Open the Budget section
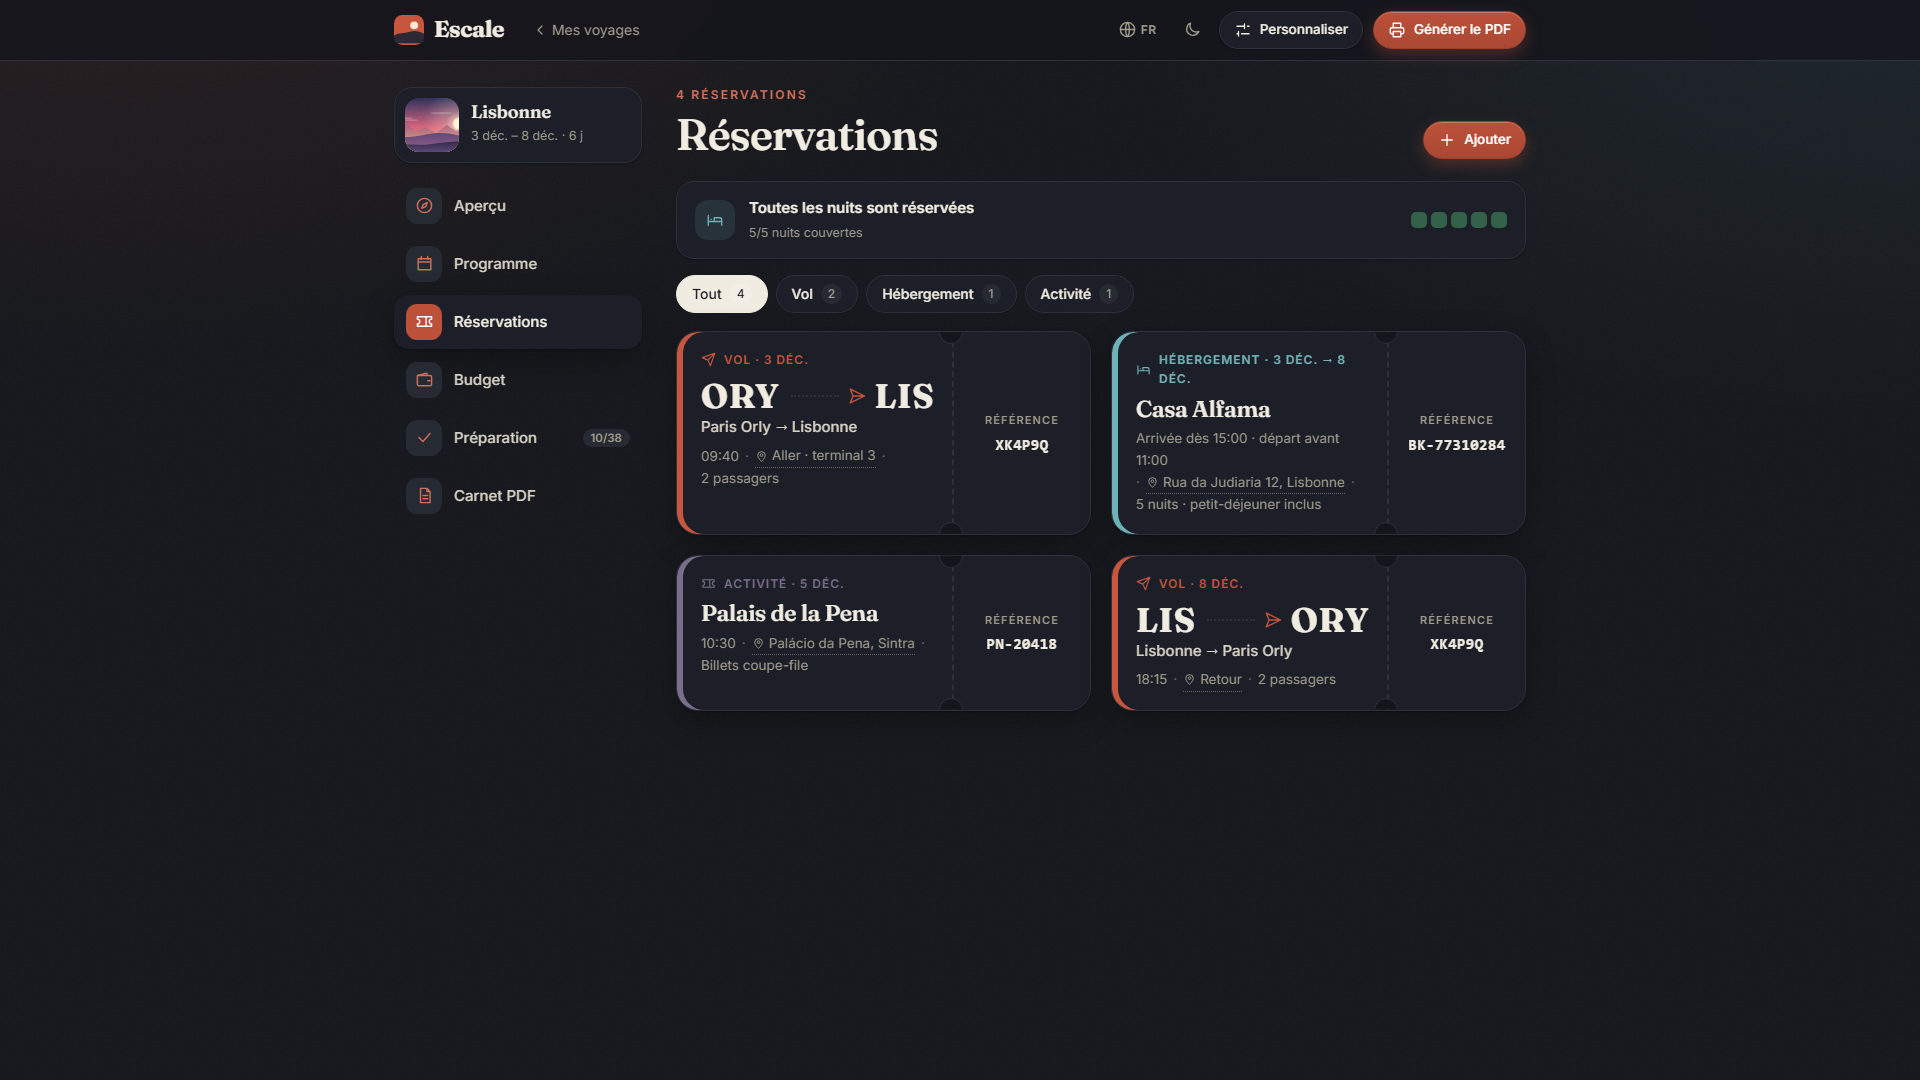 point(518,379)
